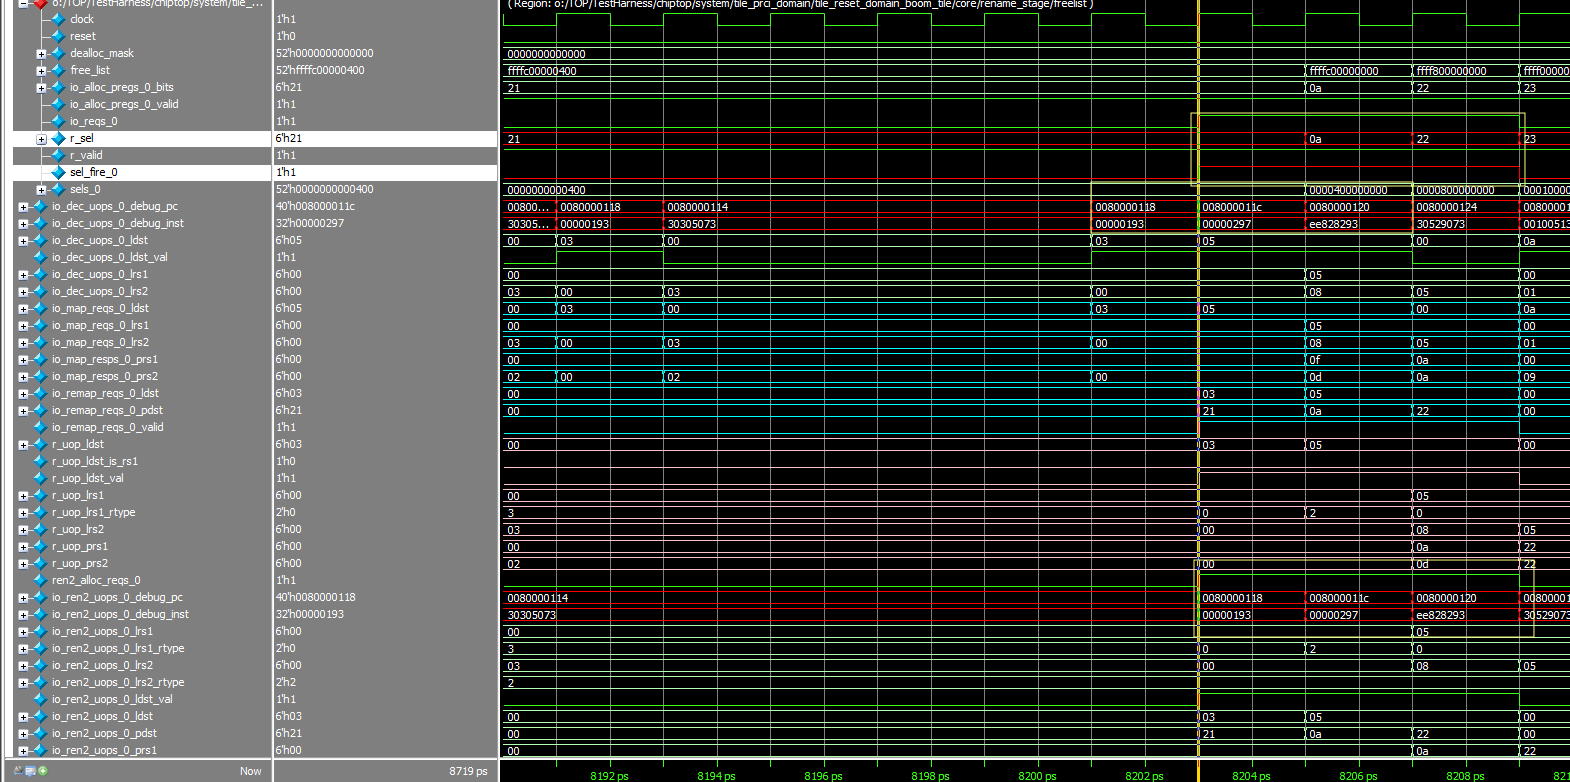This screenshot has height=782, width=1570.
Task: Click value 52'h0000000000400 of sels_0
Action: (x=325, y=189)
